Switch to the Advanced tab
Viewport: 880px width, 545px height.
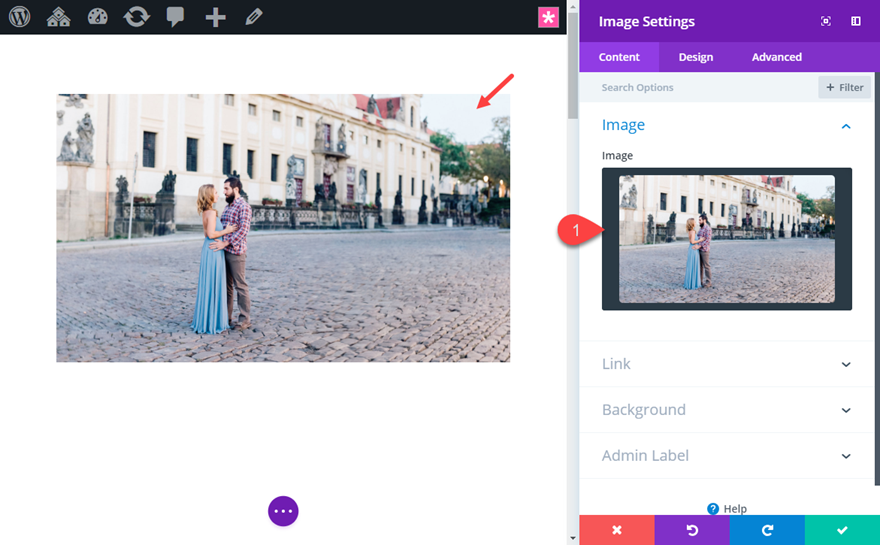click(777, 57)
